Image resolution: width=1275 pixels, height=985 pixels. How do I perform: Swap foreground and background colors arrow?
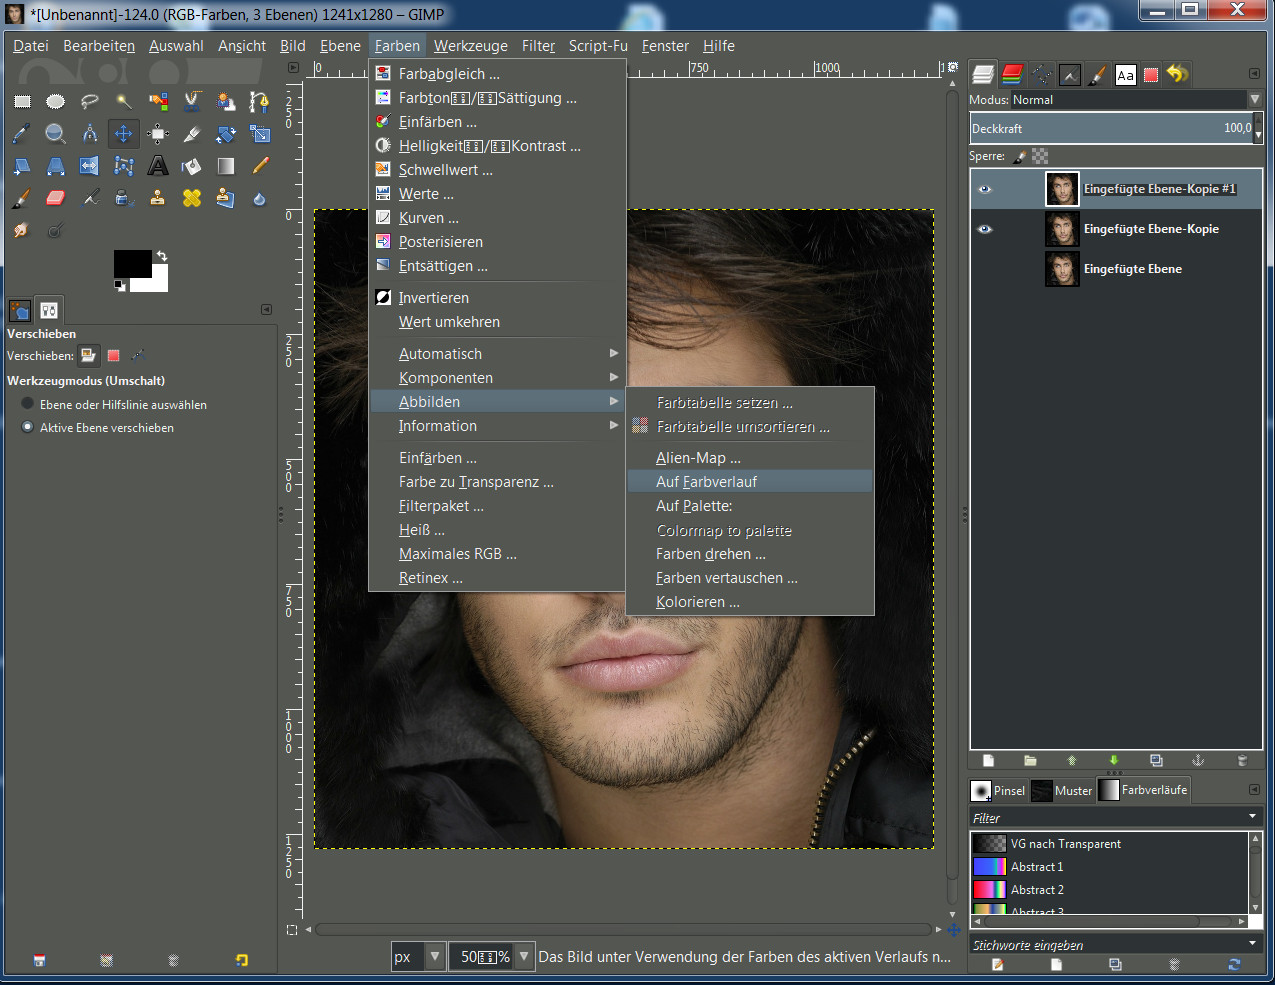point(162,257)
